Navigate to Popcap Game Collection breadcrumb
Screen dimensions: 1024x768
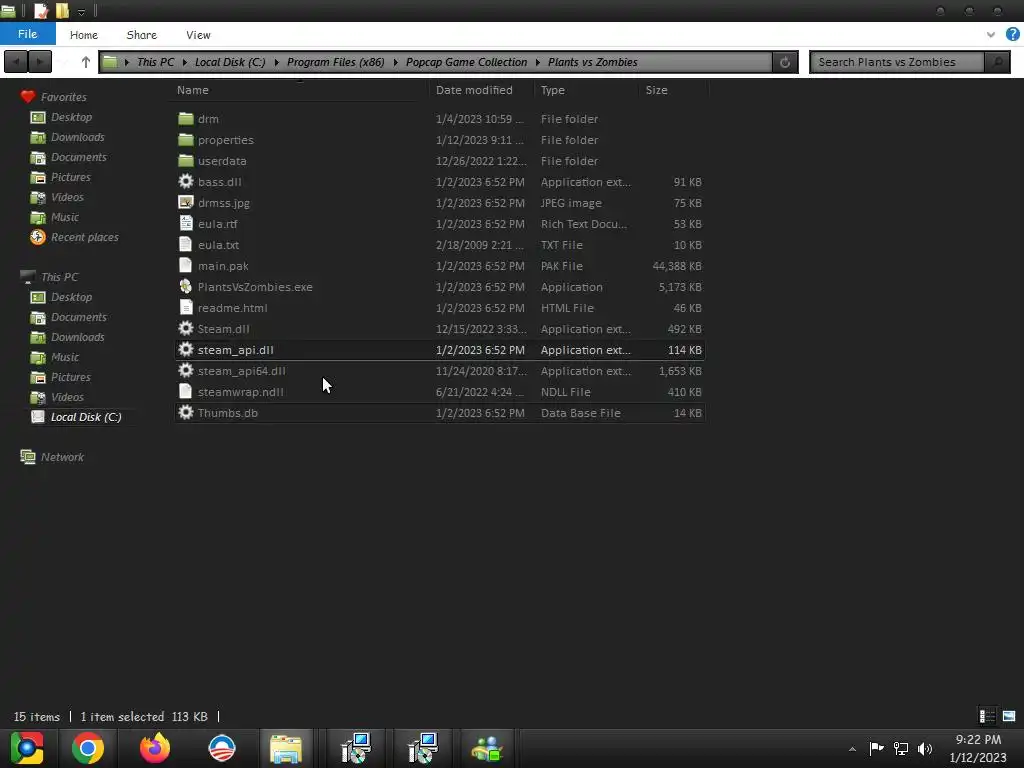point(466,62)
